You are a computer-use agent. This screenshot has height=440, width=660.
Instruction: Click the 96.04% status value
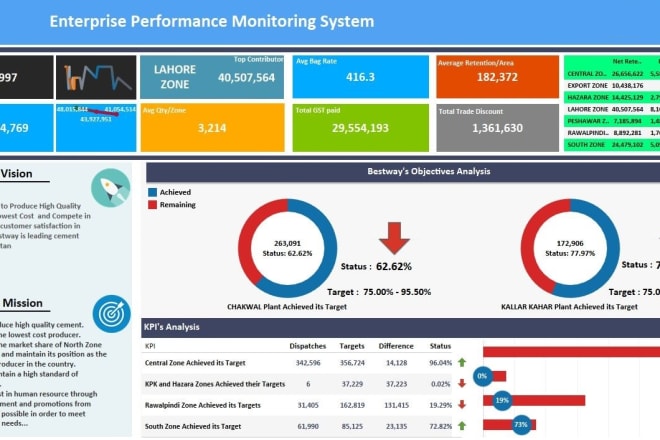click(x=441, y=363)
